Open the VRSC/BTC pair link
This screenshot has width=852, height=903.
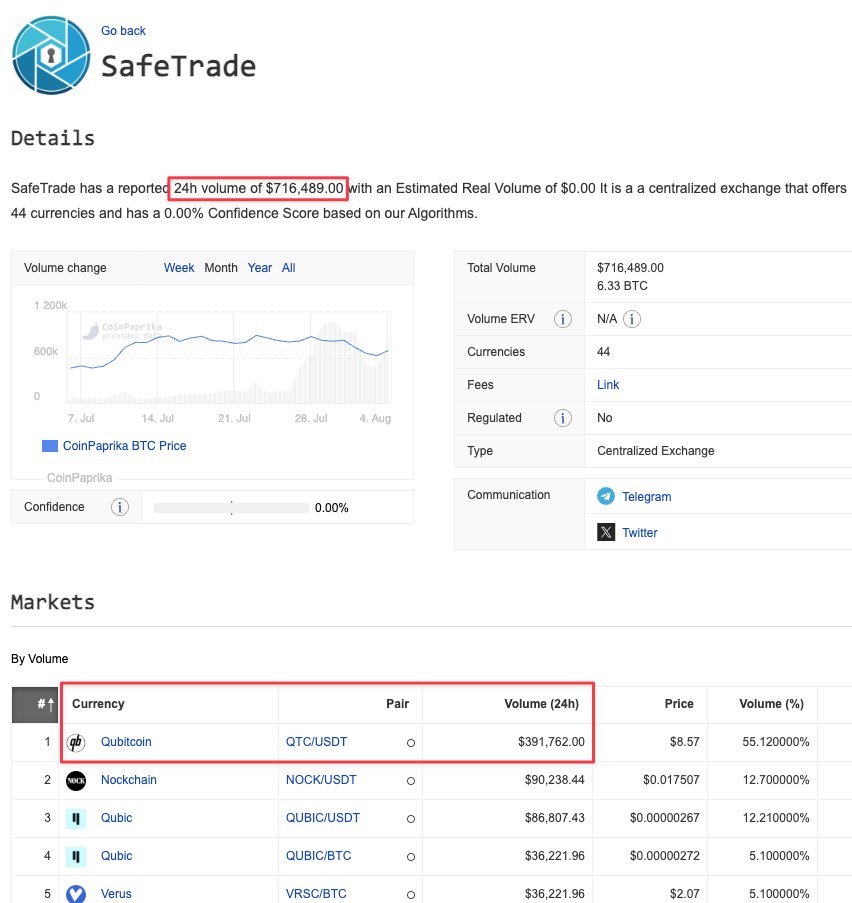click(x=316, y=894)
